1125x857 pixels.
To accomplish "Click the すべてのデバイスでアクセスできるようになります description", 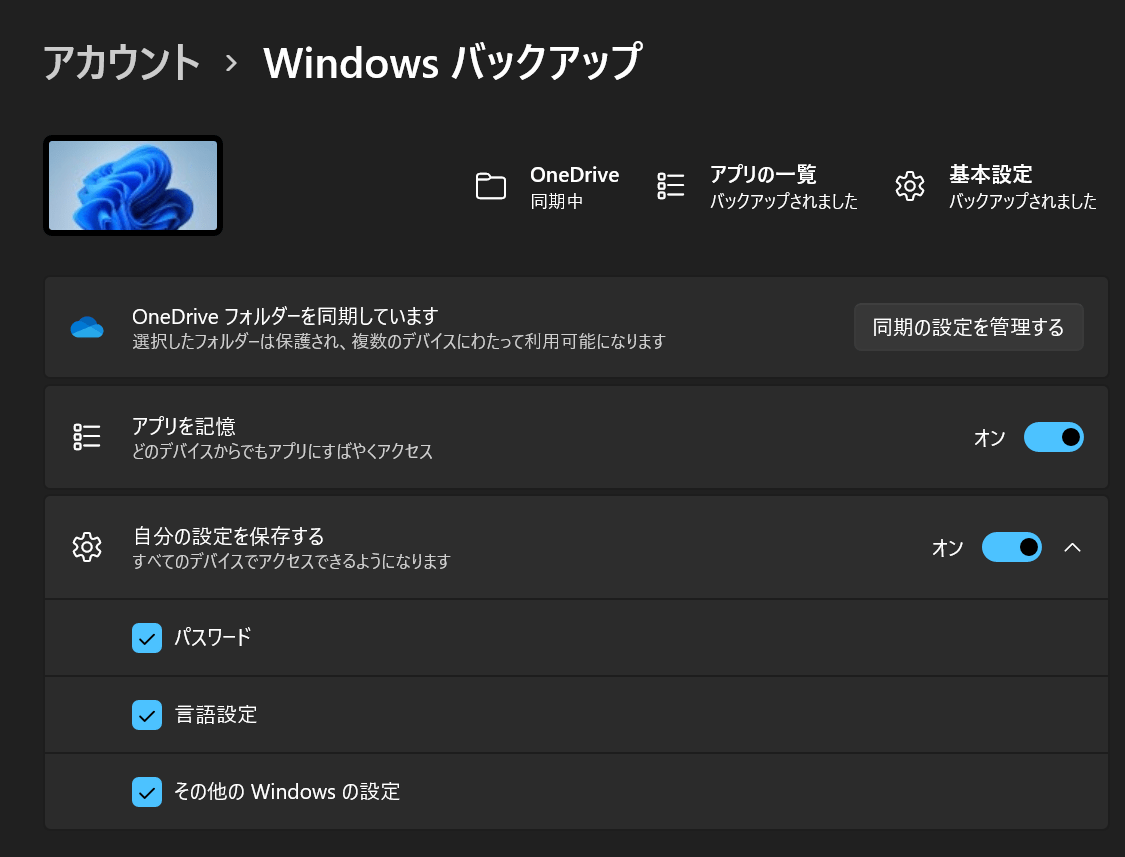I will (291, 561).
